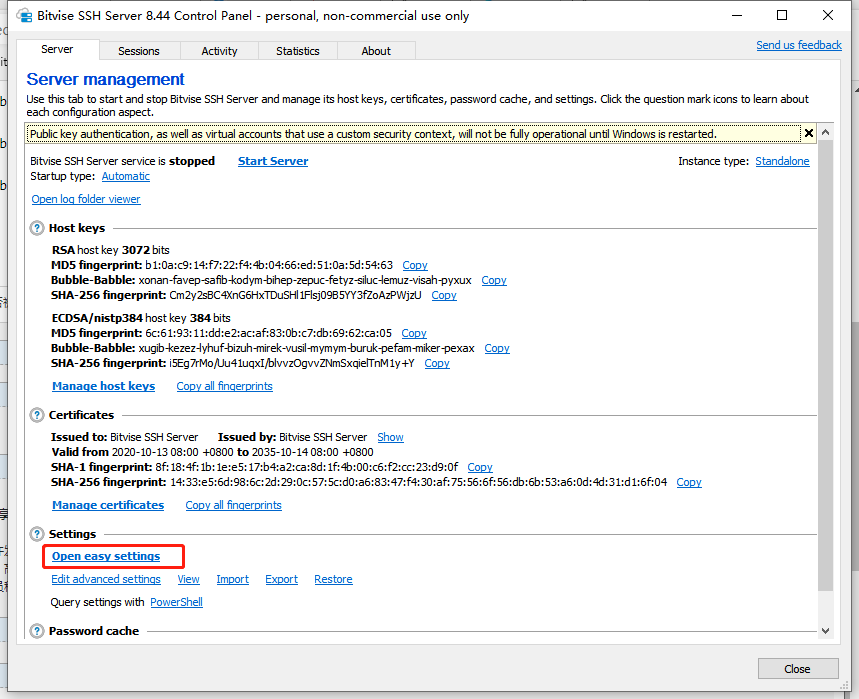The image size is (859, 699).
Task: Minimize the Bitvise Control Panel window
Action: coord(737,15)
